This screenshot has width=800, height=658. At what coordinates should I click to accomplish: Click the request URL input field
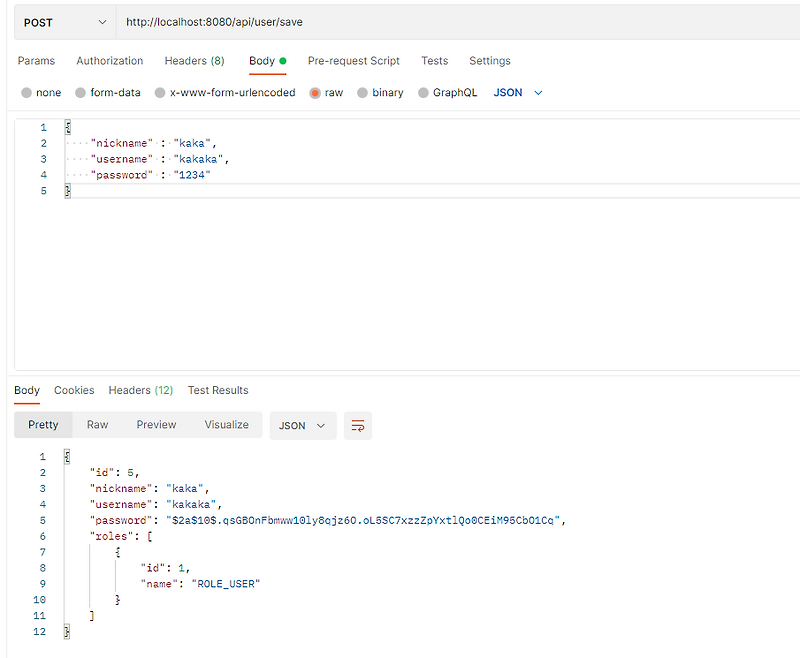450,22
